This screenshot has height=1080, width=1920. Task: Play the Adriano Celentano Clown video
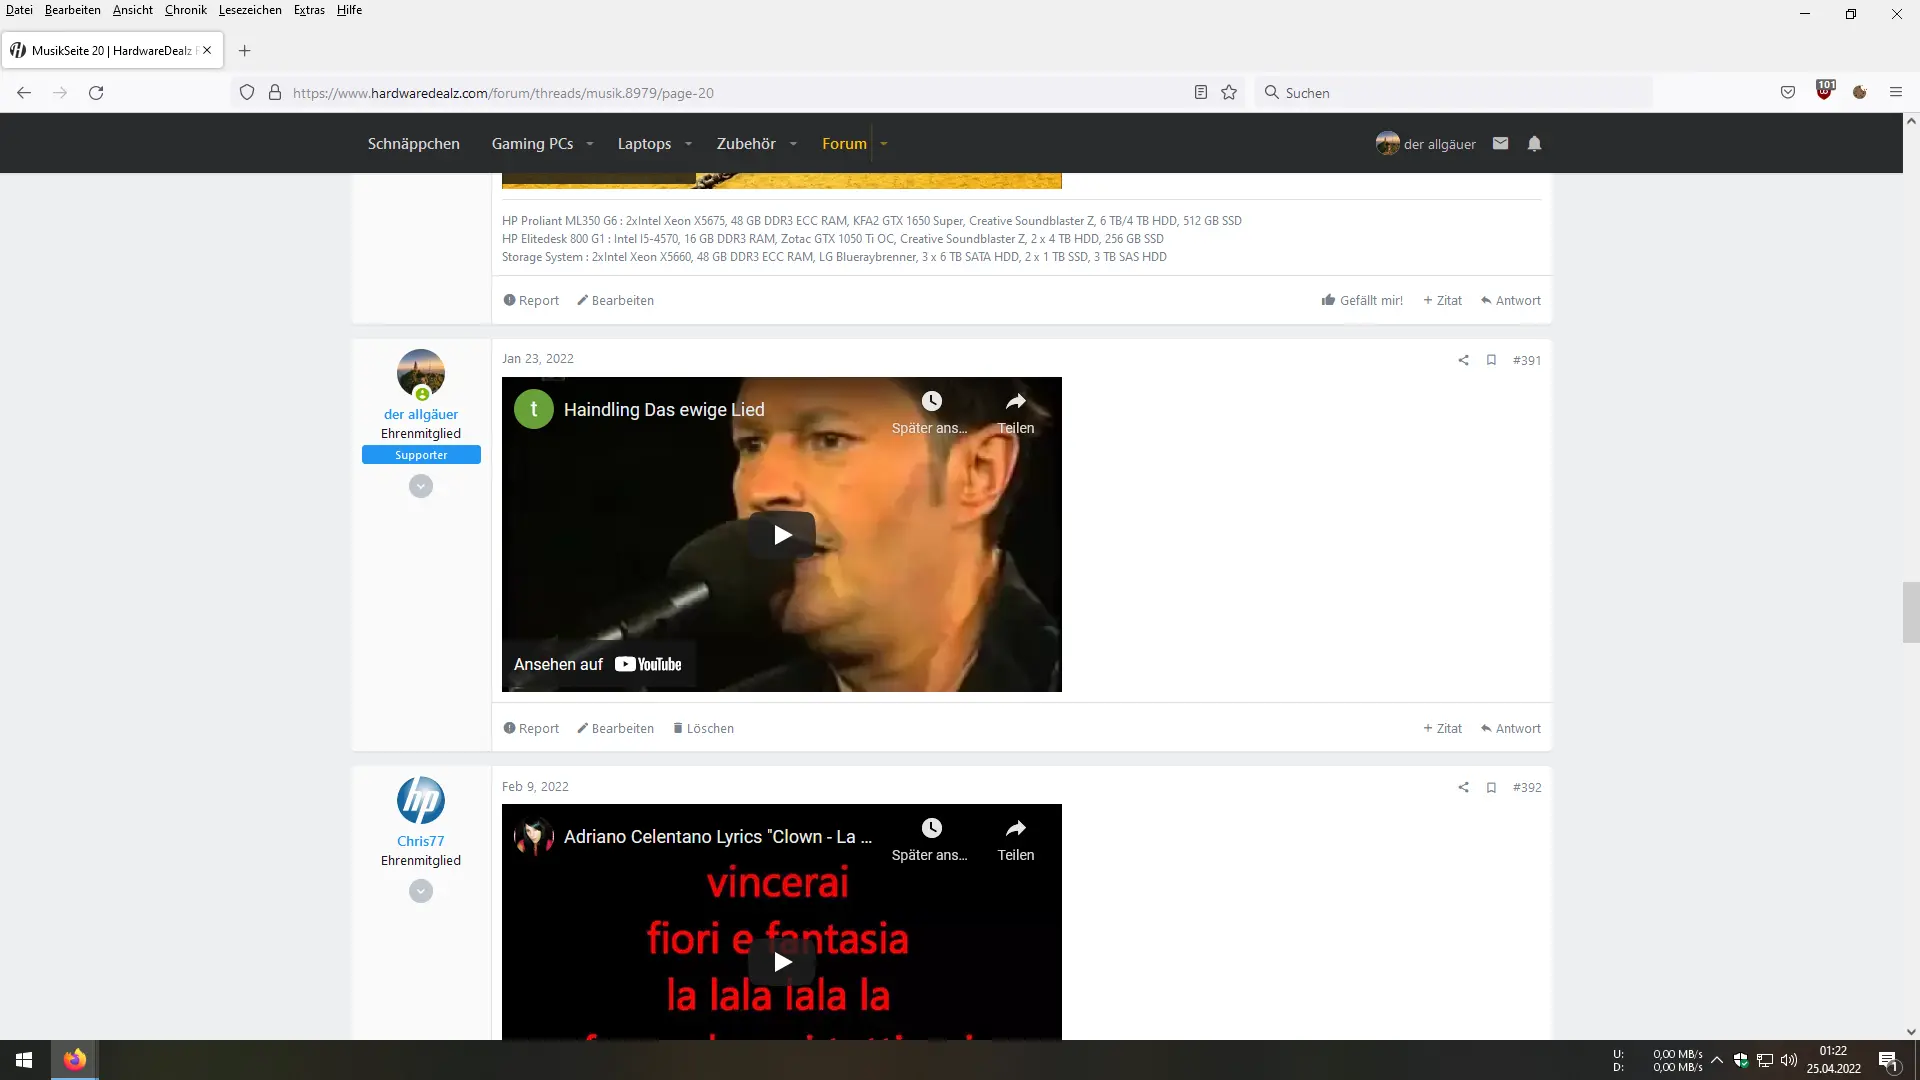pos(782,962)
